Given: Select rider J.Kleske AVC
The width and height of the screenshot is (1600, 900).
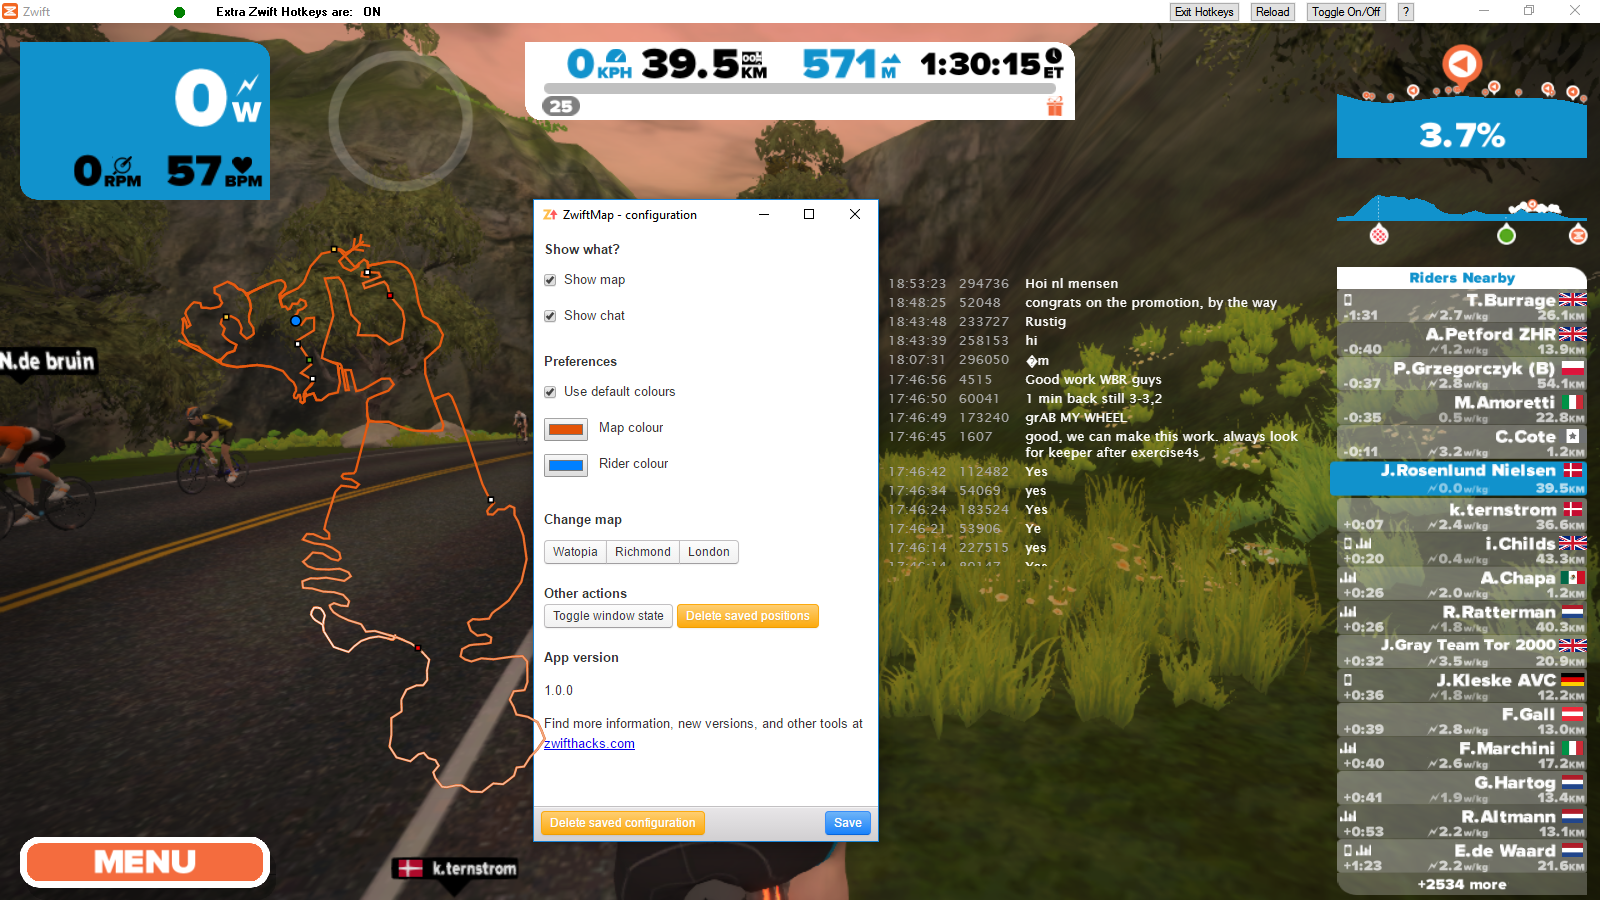Looking at the screenshot, I should point(1462,686).
